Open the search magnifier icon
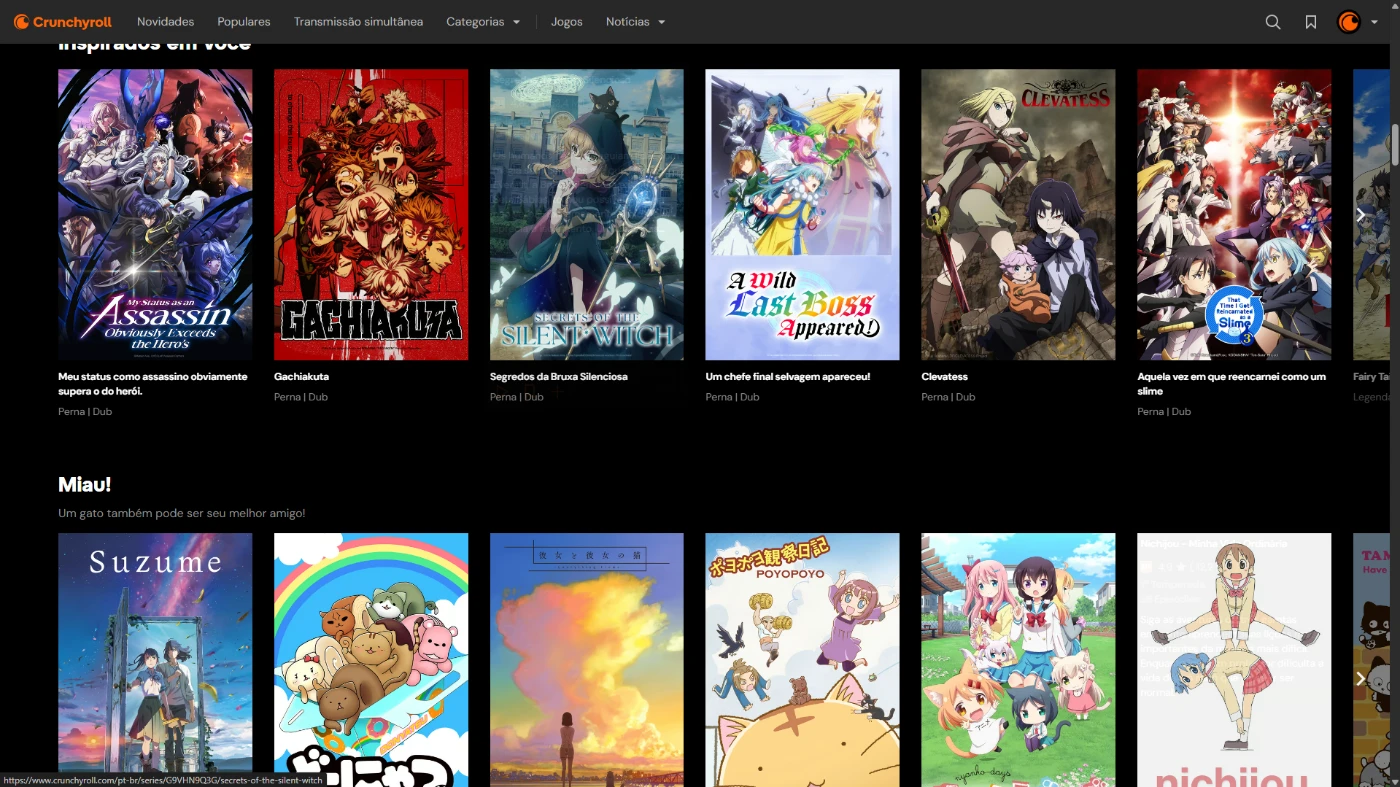This screenshot has width=1400, height=787. coord(1272,22)
